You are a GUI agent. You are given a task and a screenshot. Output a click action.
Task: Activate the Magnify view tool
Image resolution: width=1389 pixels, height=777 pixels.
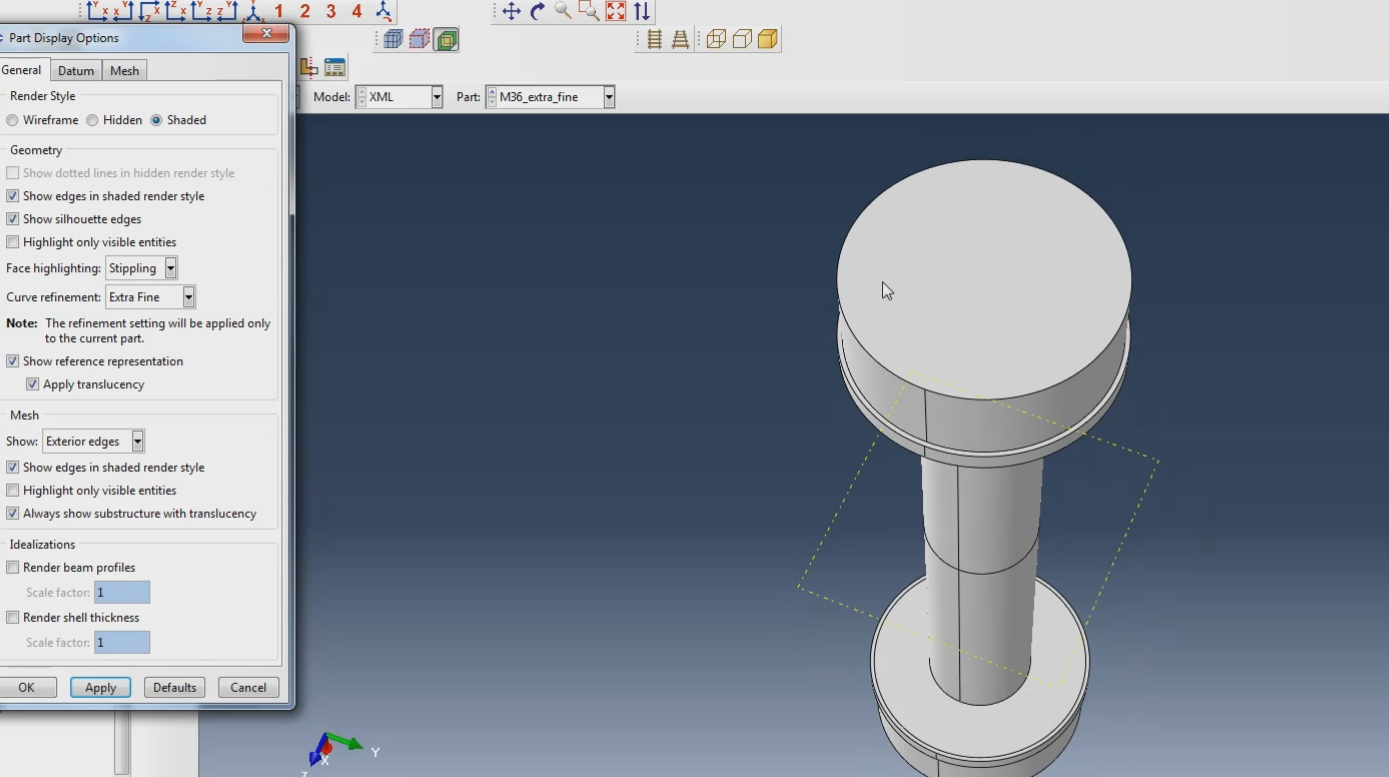(x=562, y=12)
